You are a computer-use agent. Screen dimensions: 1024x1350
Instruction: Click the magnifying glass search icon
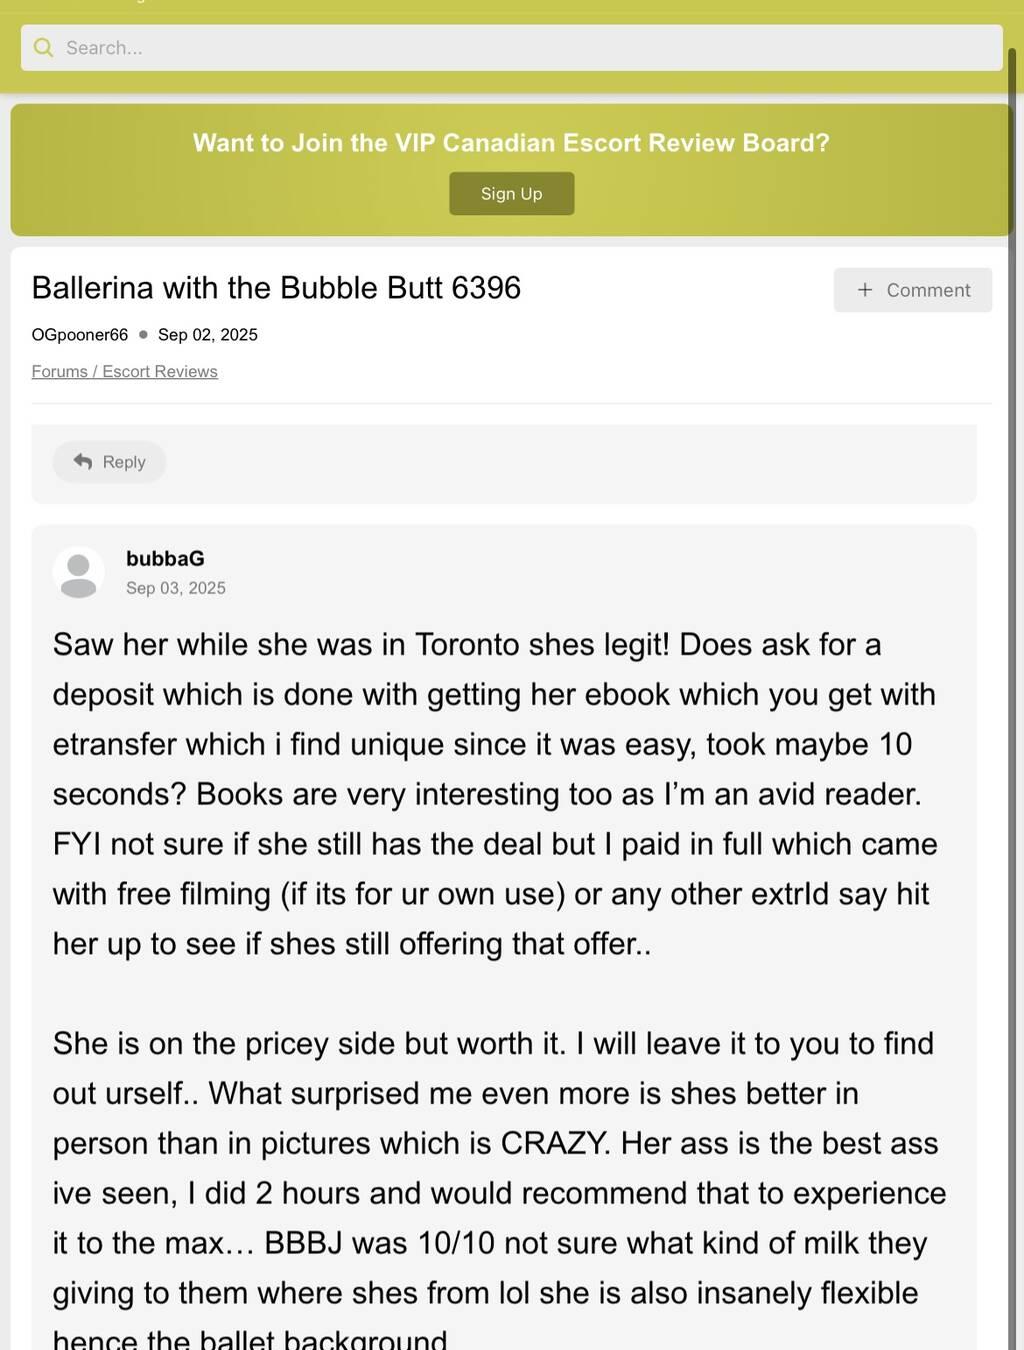pos(43,48)
